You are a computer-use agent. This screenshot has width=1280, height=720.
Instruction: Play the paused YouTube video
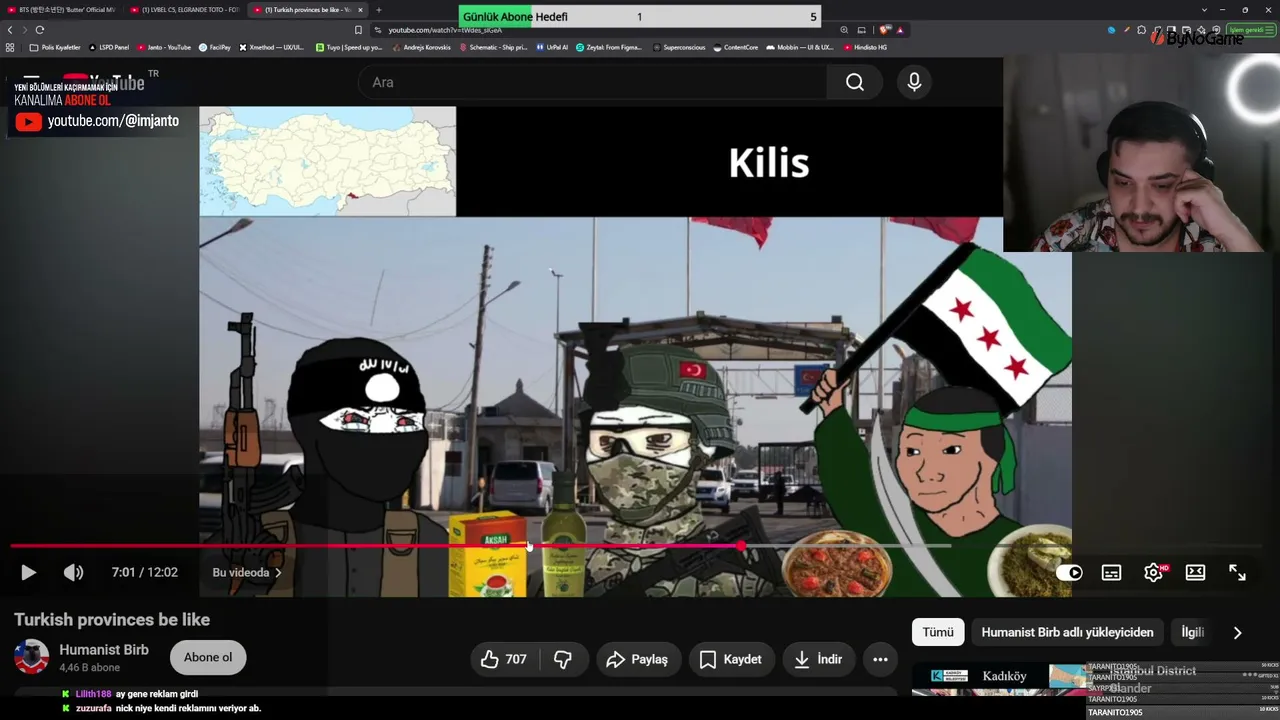click(x=28, y=573)
